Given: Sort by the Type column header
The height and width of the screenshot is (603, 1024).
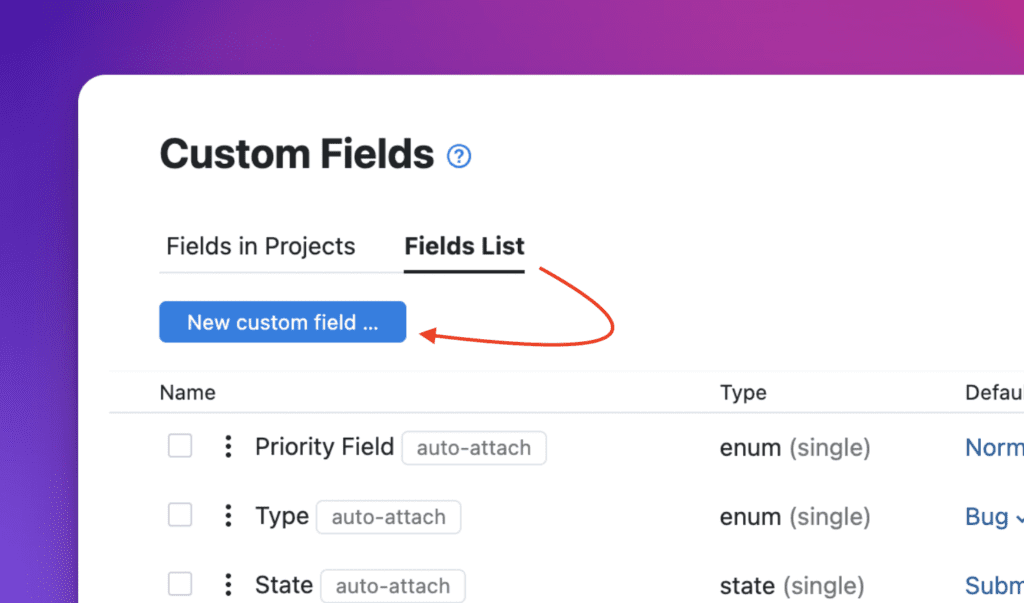Looking at the screenshot, I should click(x=743, y=392).
